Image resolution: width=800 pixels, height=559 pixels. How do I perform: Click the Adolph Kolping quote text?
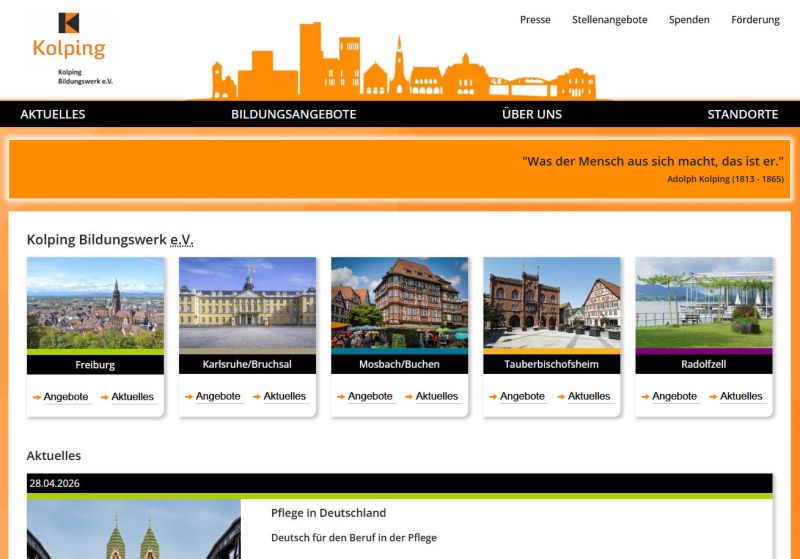pyautogui.click(x=653, y=162)
